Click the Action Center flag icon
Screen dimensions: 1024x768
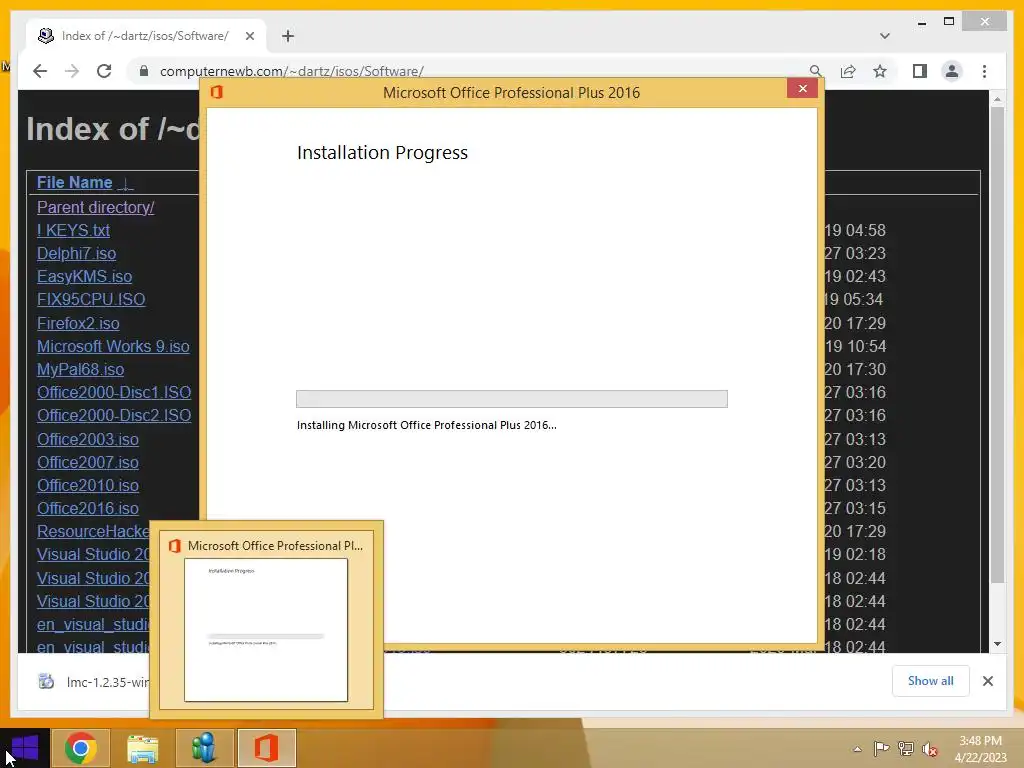coord(881,748)
